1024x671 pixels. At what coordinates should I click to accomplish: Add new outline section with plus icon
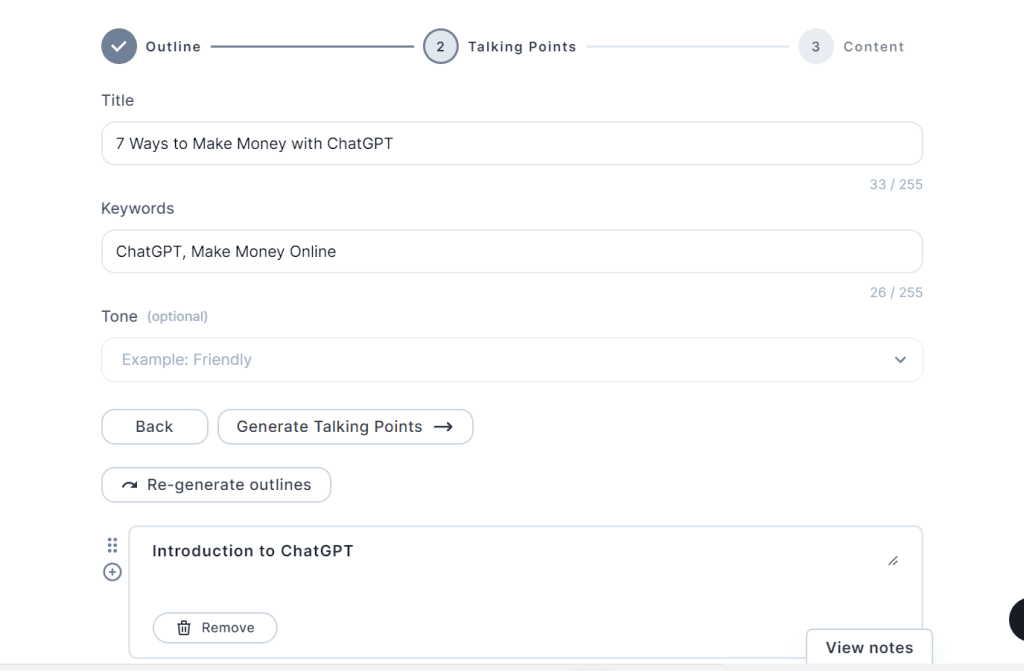[112, 572]
